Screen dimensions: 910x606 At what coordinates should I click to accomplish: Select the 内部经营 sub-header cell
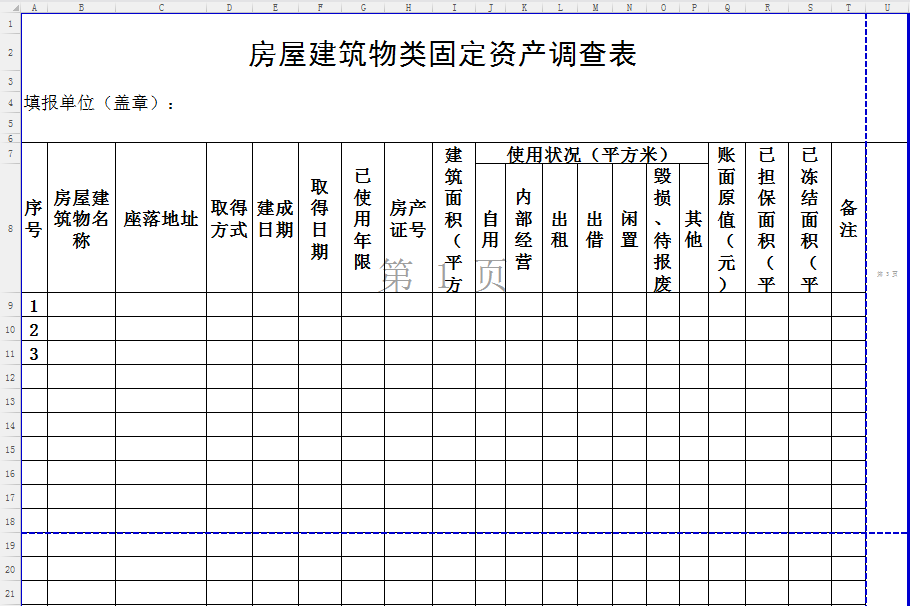[x=523, y=229]
